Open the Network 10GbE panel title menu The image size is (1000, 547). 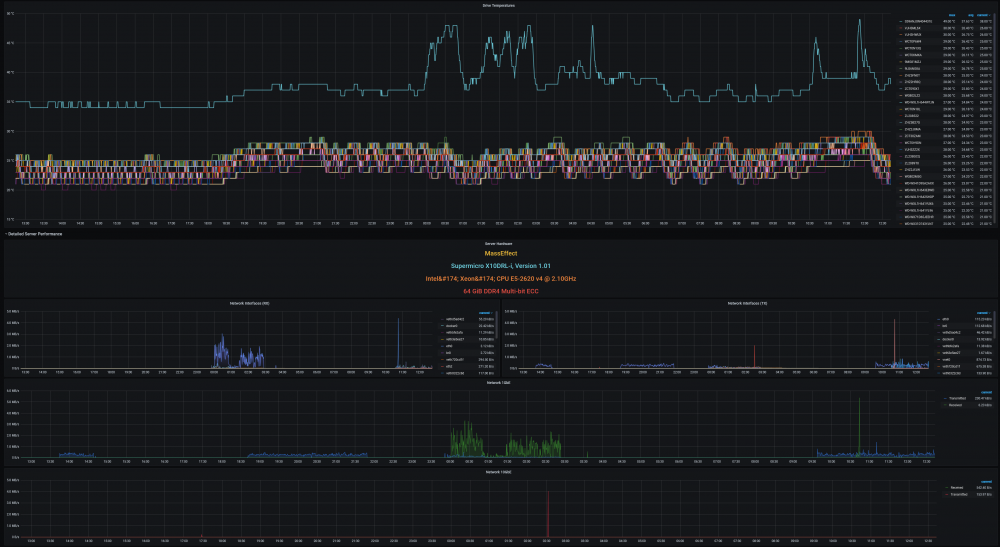499,472
